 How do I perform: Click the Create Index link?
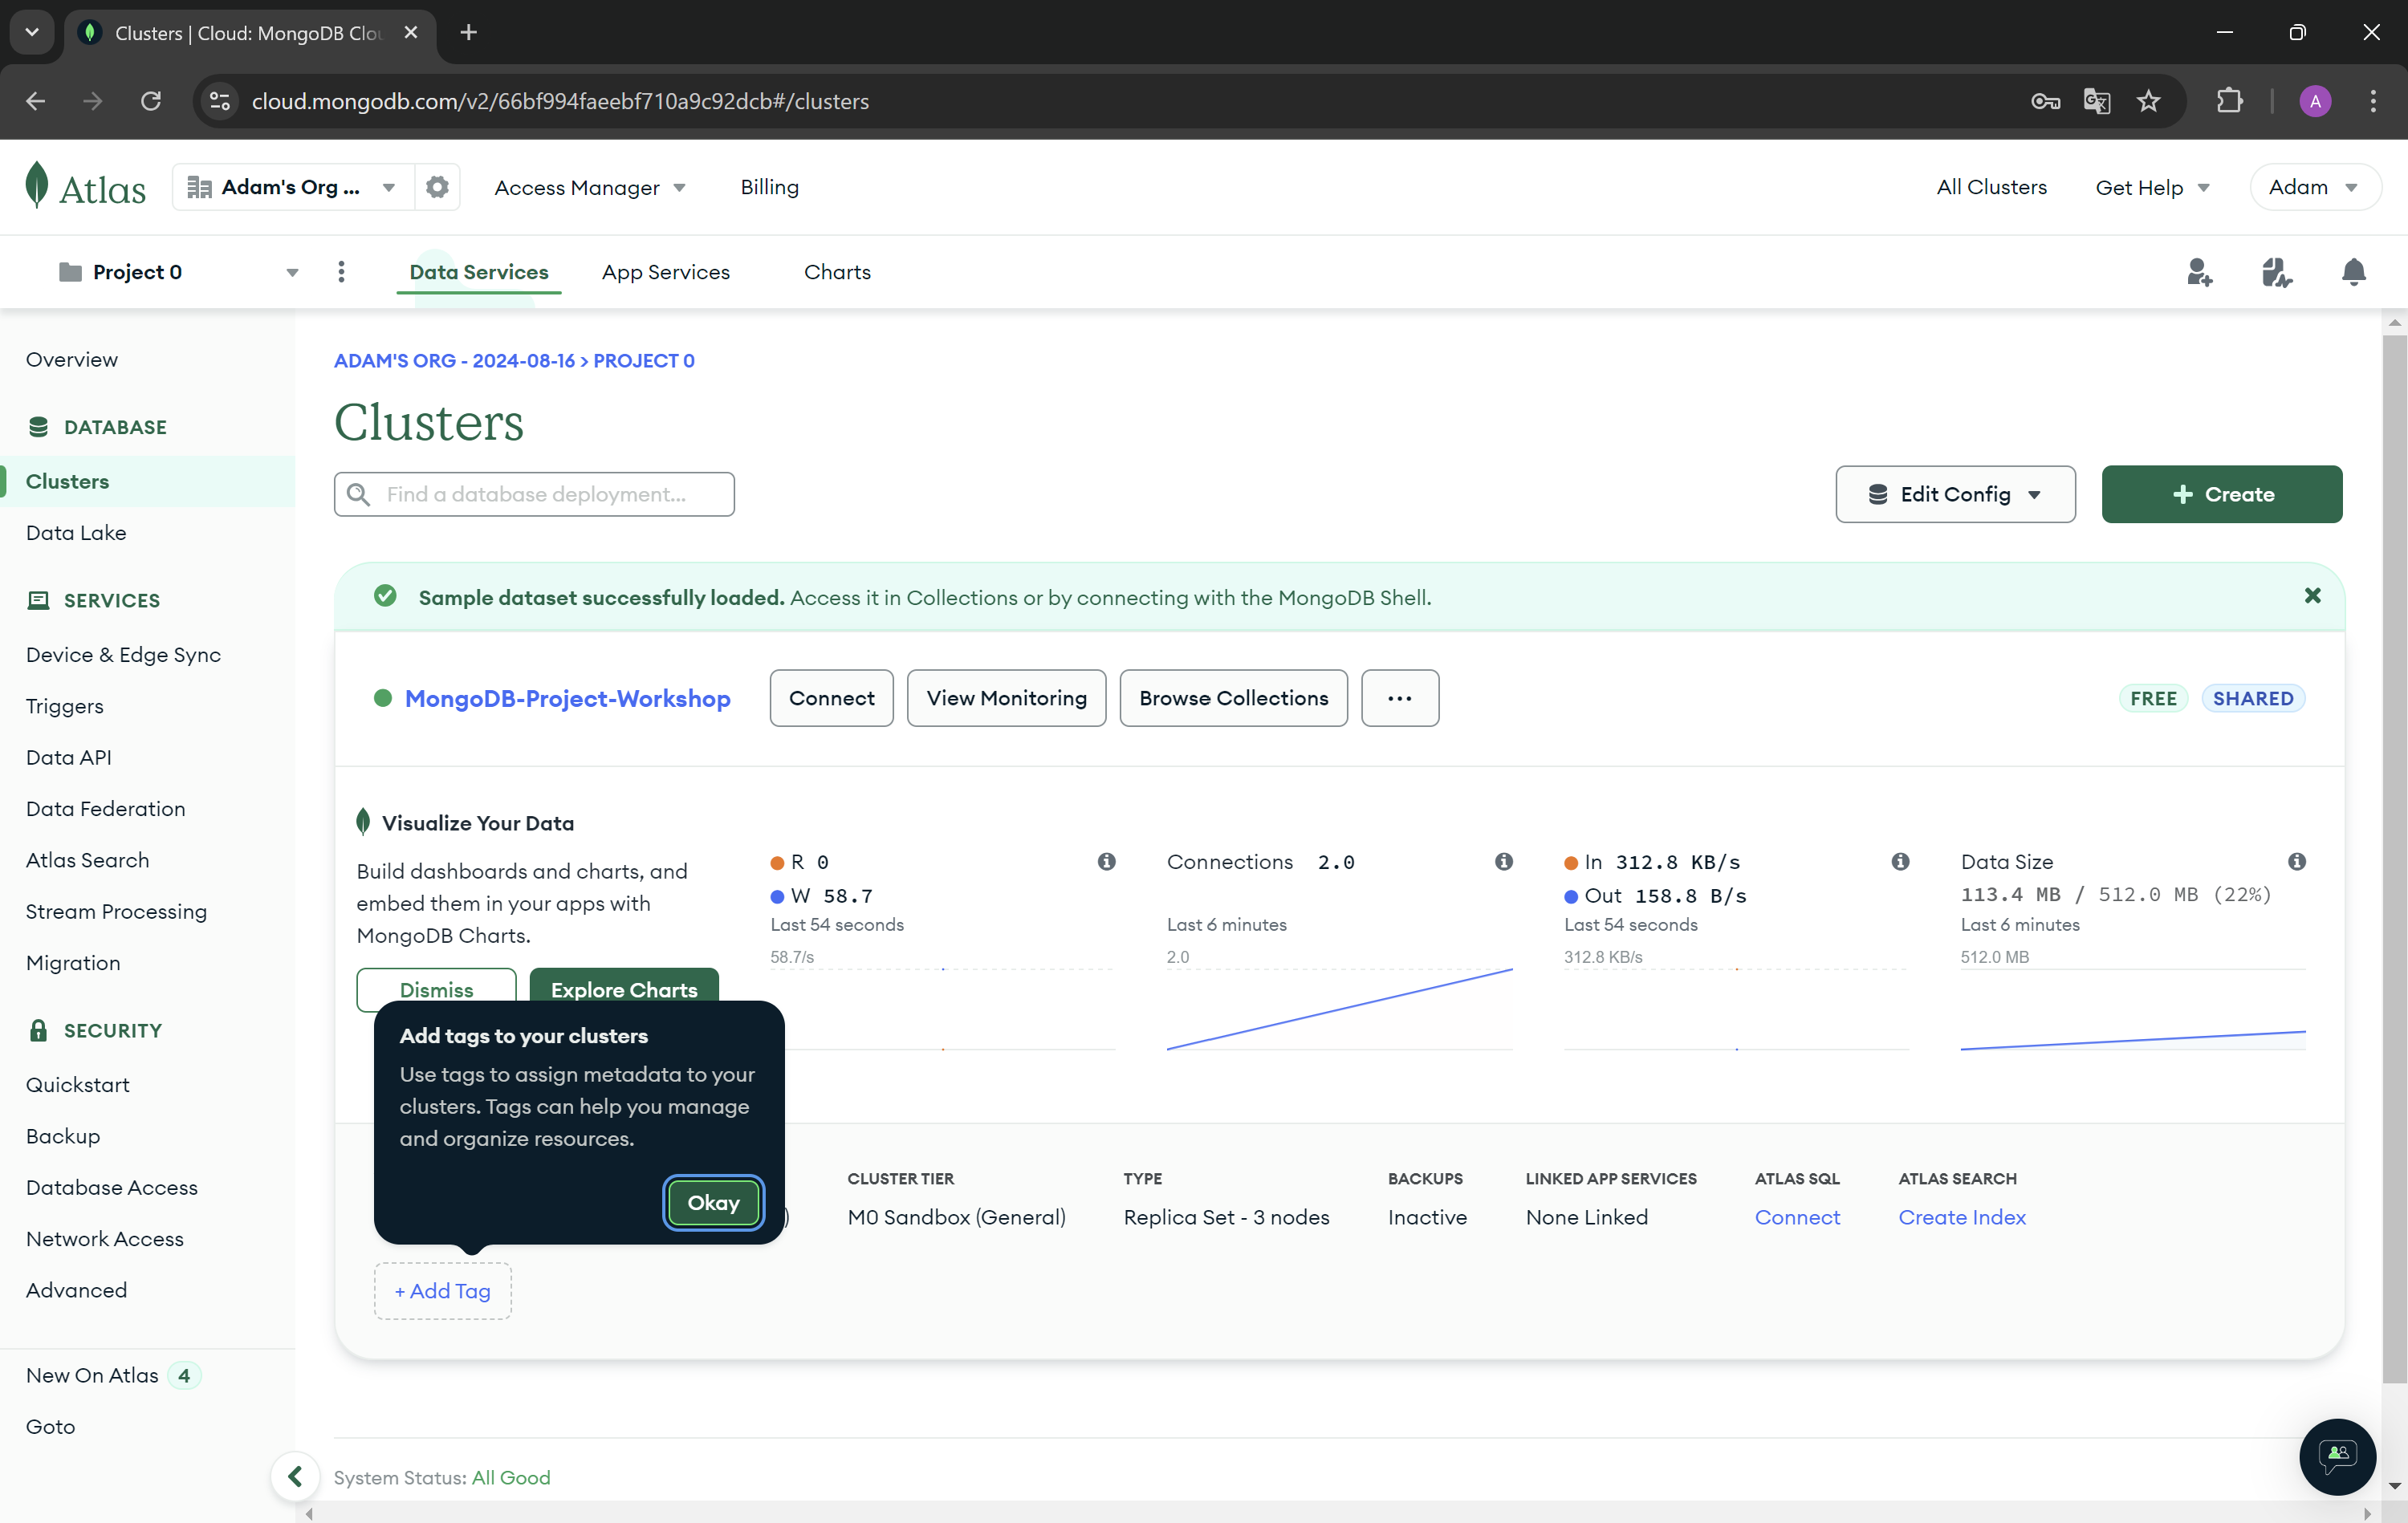click(1961, 1217)
